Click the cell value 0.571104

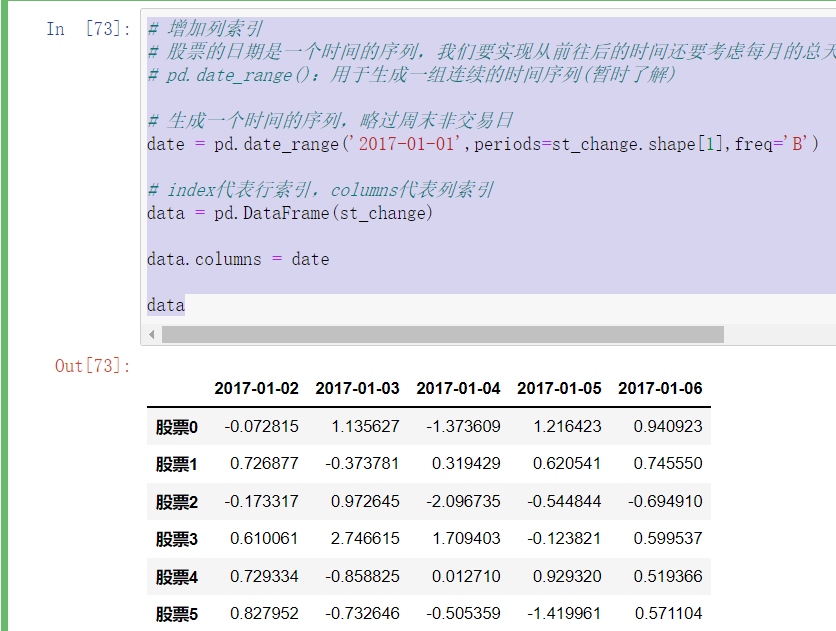click(x=668, y=614)
